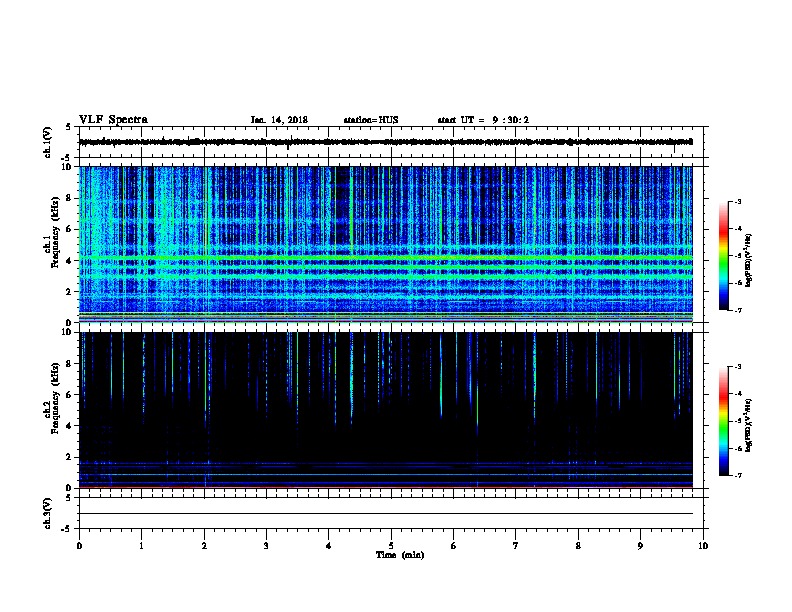Select the ch.1 "Frequency (kHz)" axis label
Viewport: 792px width, 612px height.
(x=56, y=232)
